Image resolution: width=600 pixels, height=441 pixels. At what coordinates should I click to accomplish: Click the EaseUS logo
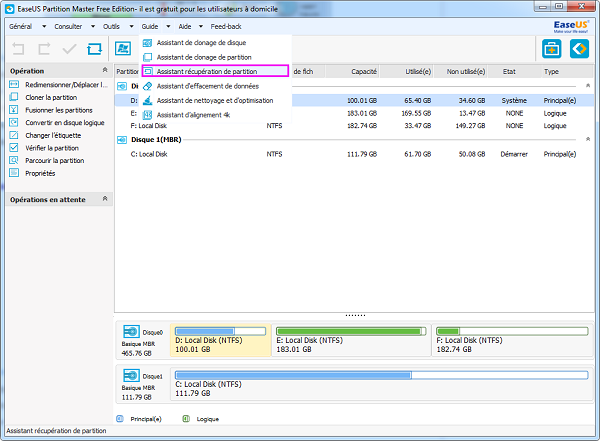[571, 26]
